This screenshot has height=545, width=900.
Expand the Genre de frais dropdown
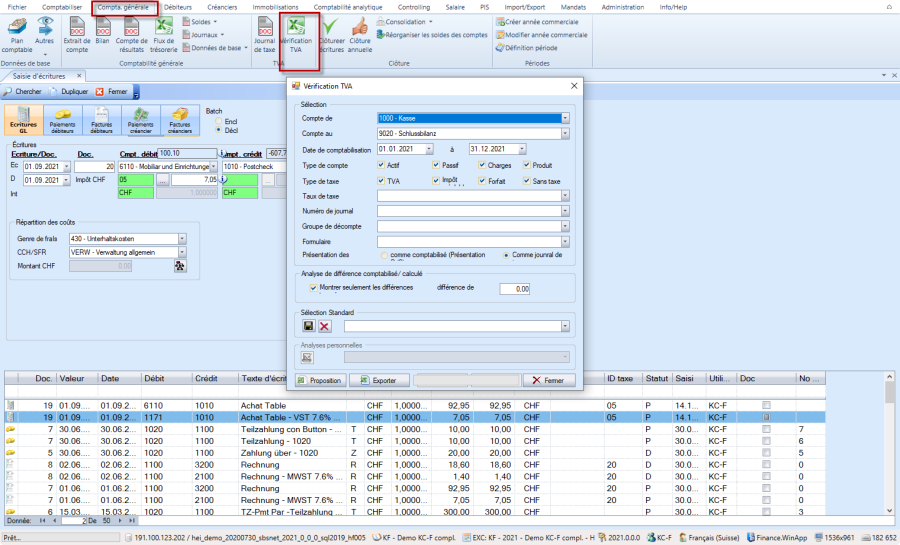coord(182,238)
